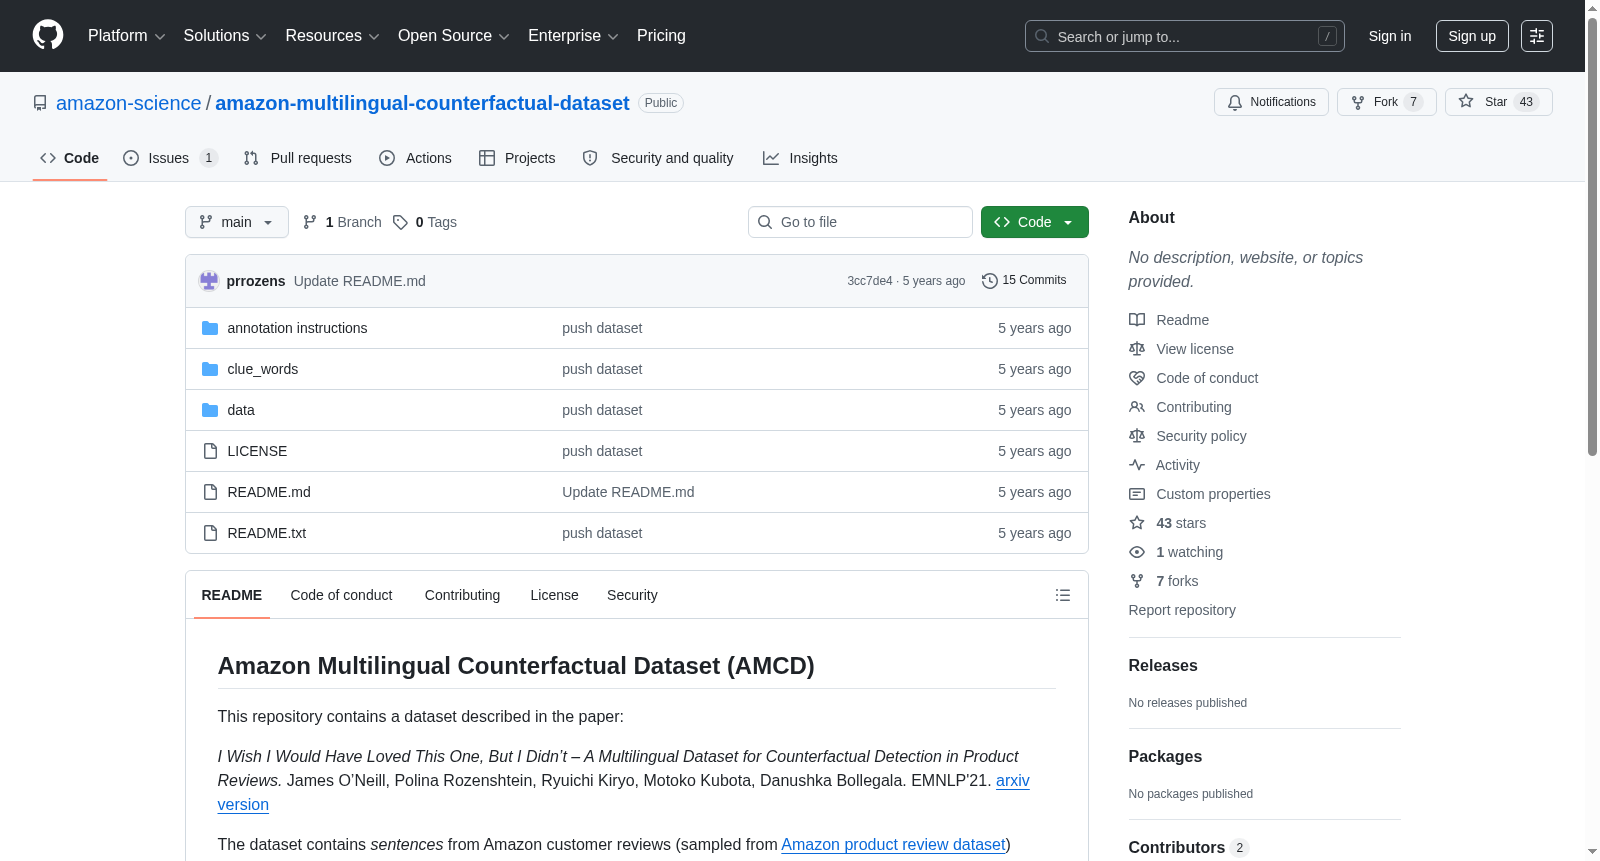Open the command palette icon next to Sign up
1600x861 pixels.
click(x=1537, y=36)
